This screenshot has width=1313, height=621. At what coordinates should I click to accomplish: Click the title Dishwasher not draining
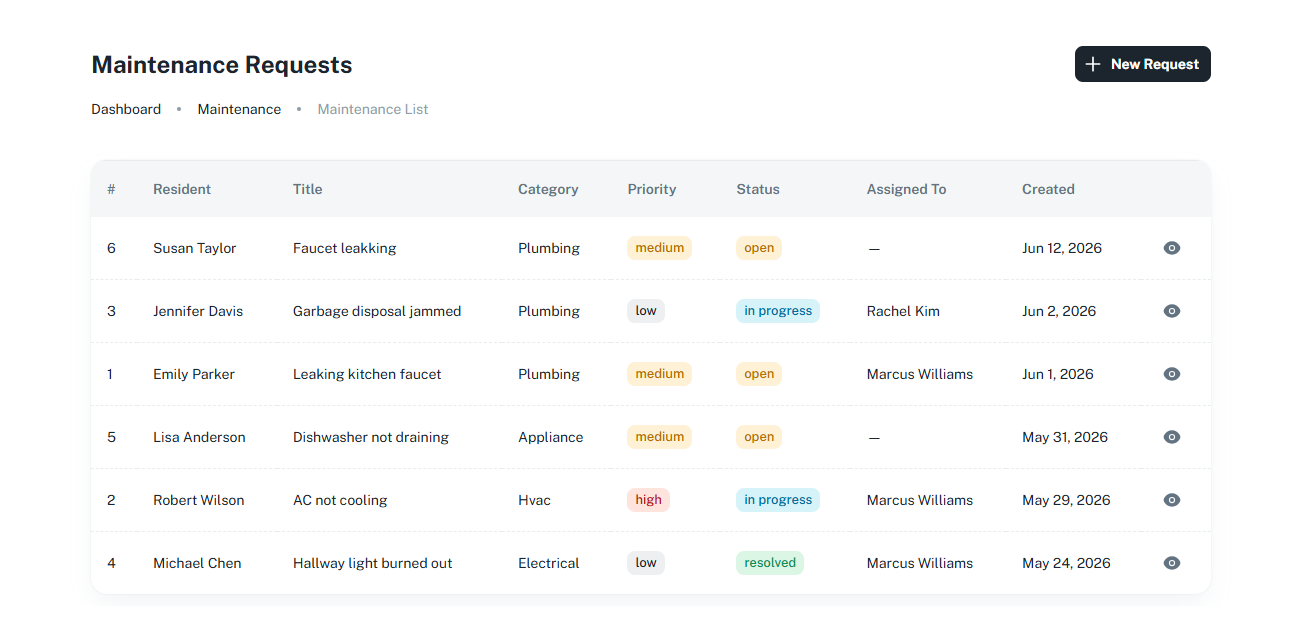pos(371,437)
